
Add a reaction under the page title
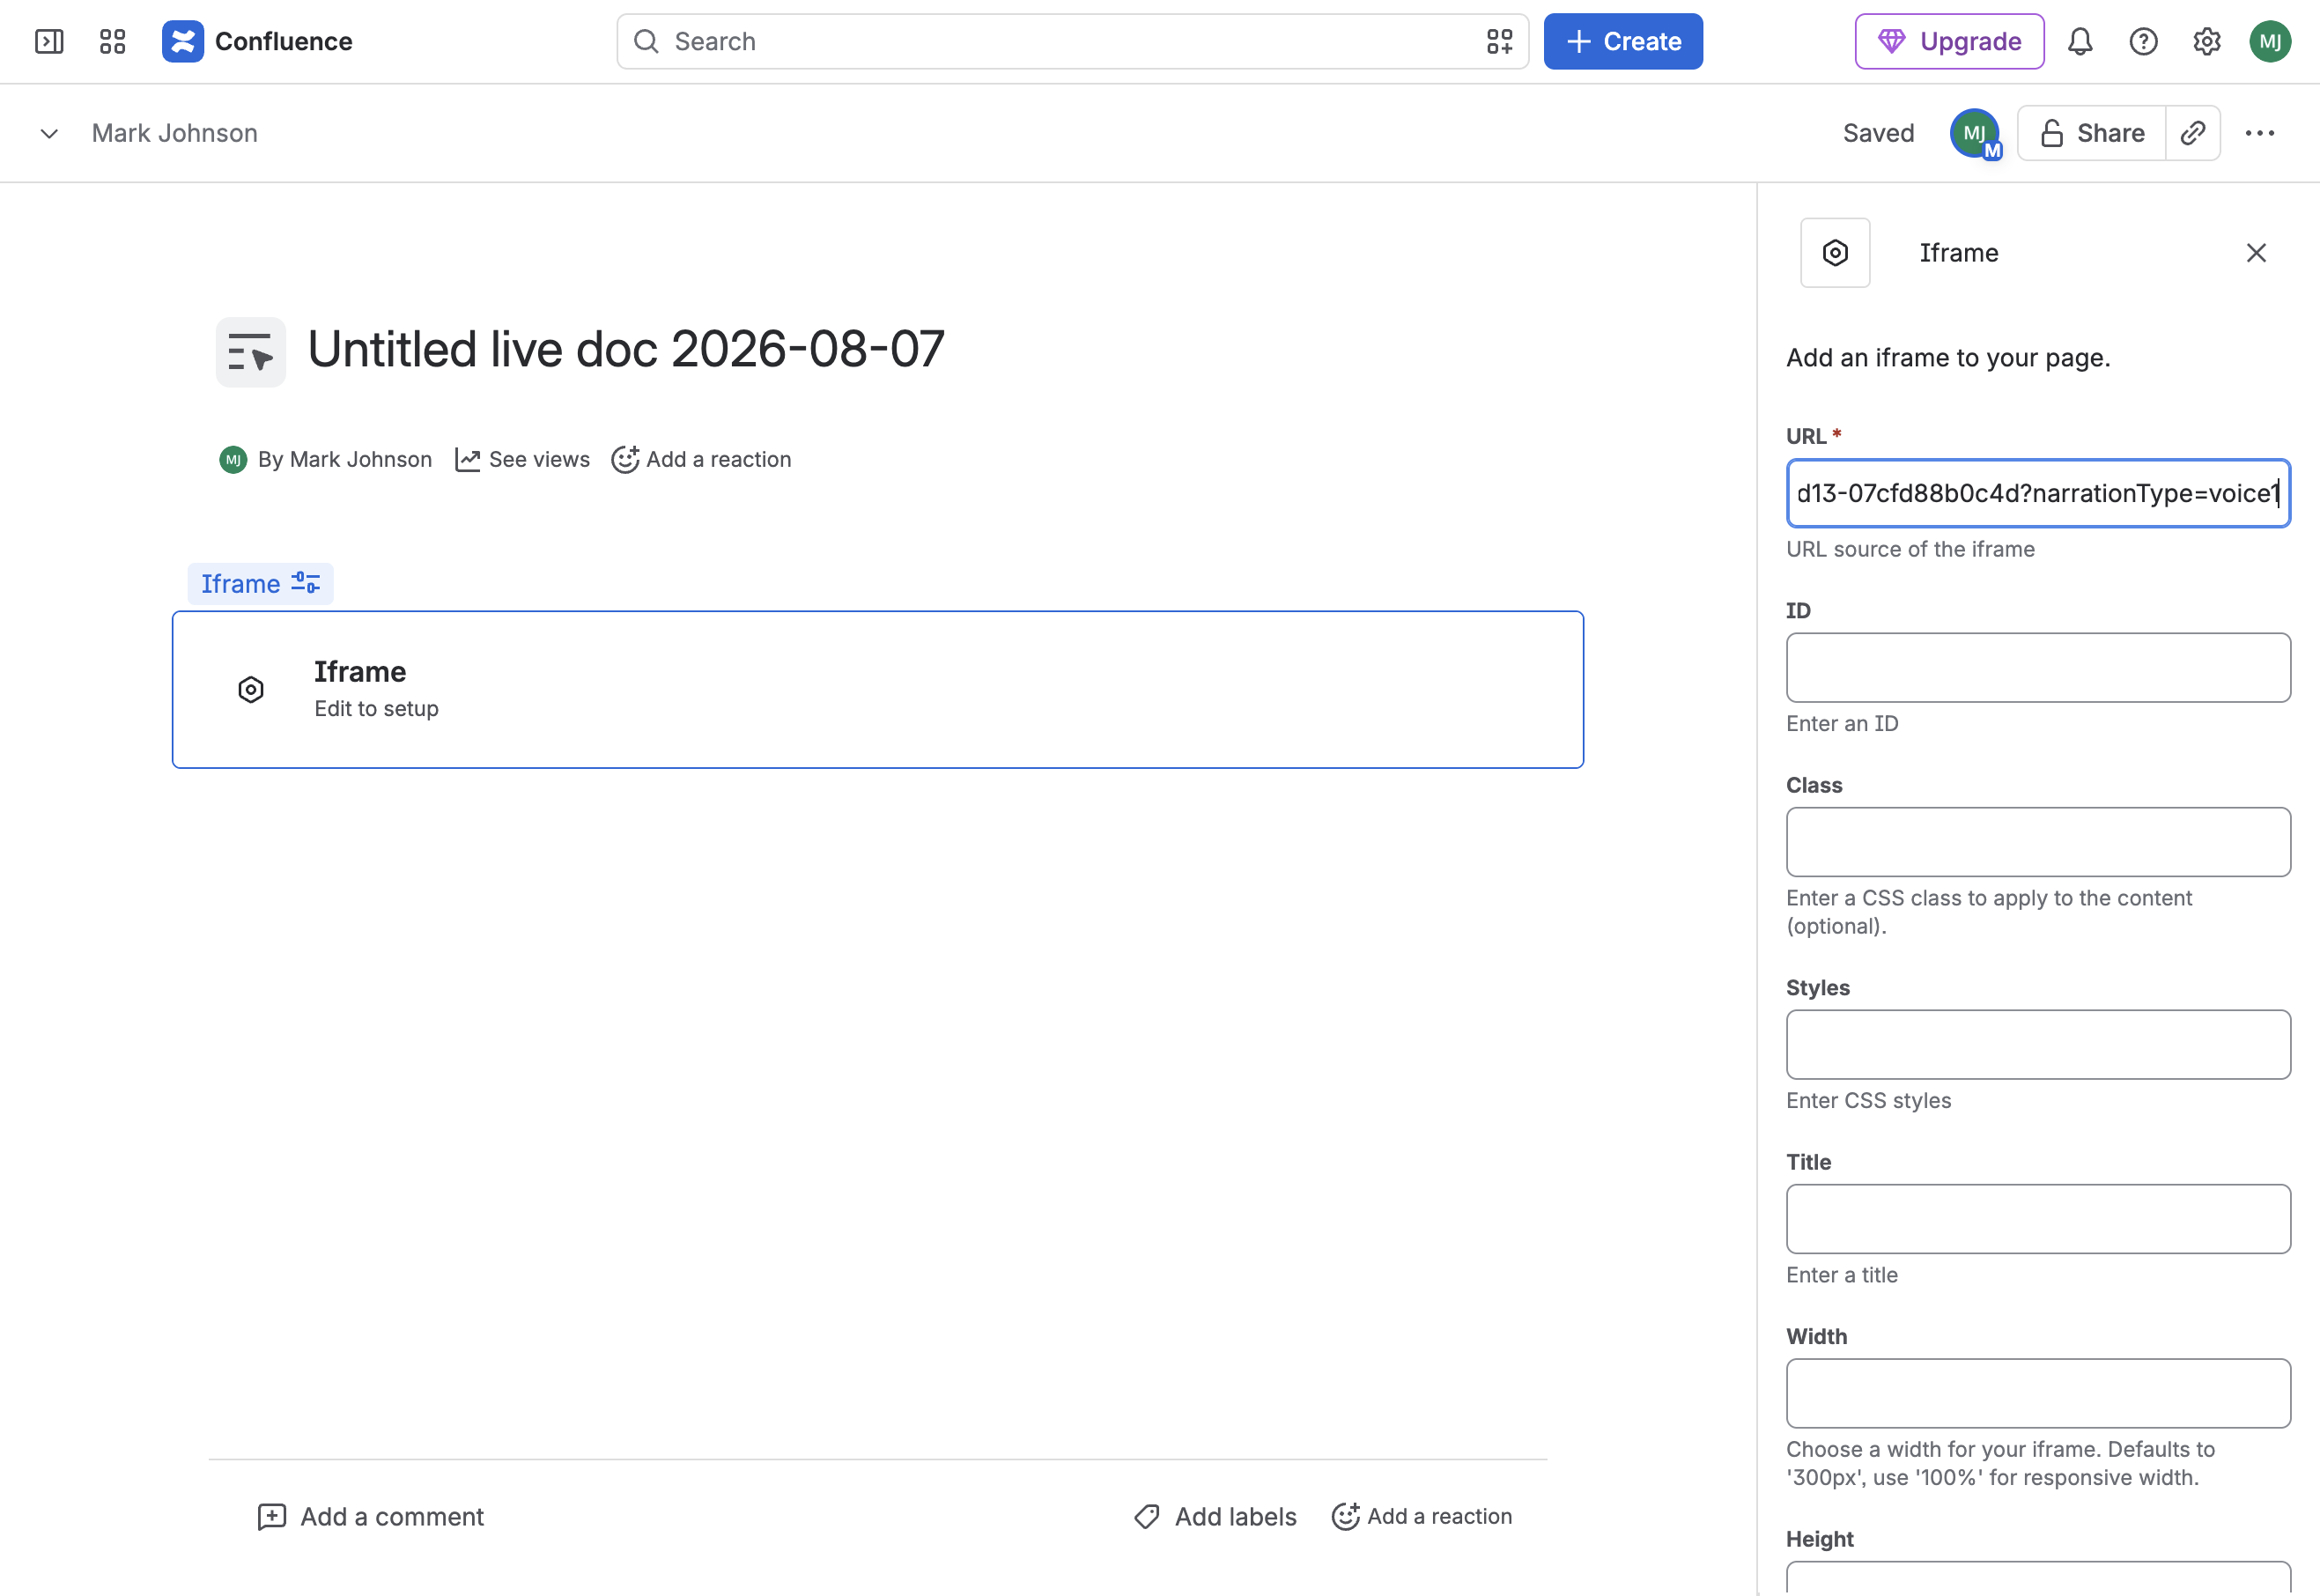[x=701, y=459]
